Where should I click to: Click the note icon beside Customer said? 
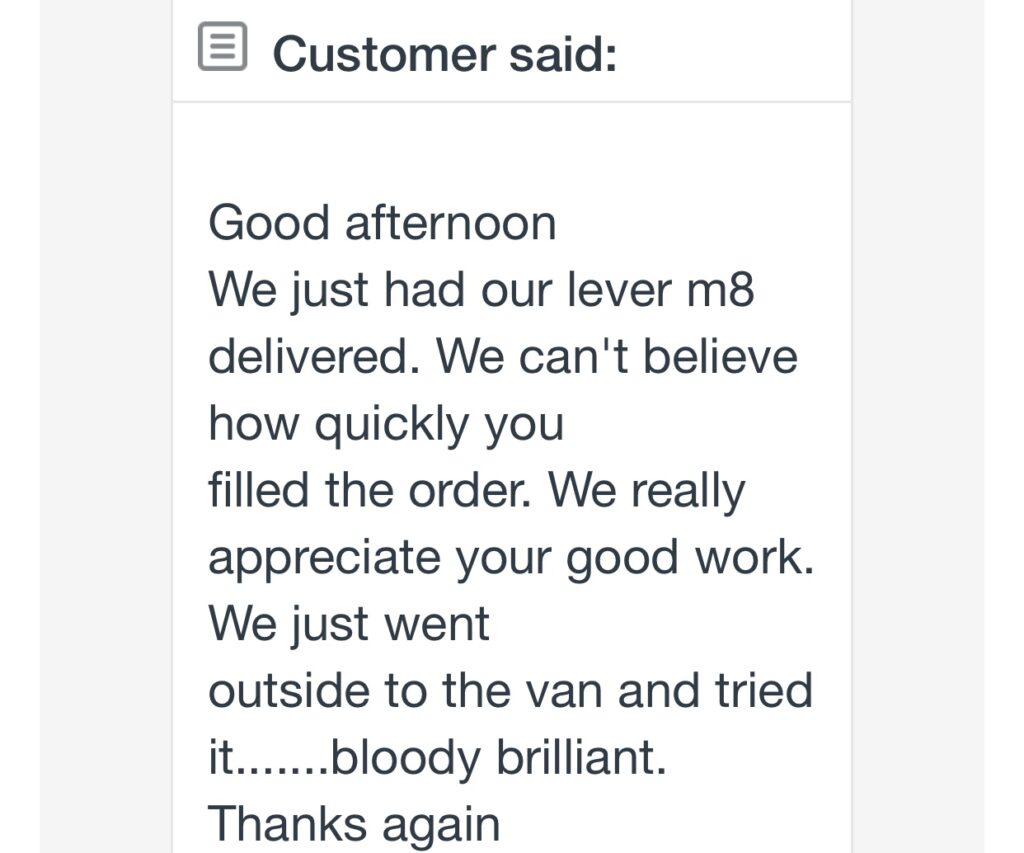(x=222, y=46)
